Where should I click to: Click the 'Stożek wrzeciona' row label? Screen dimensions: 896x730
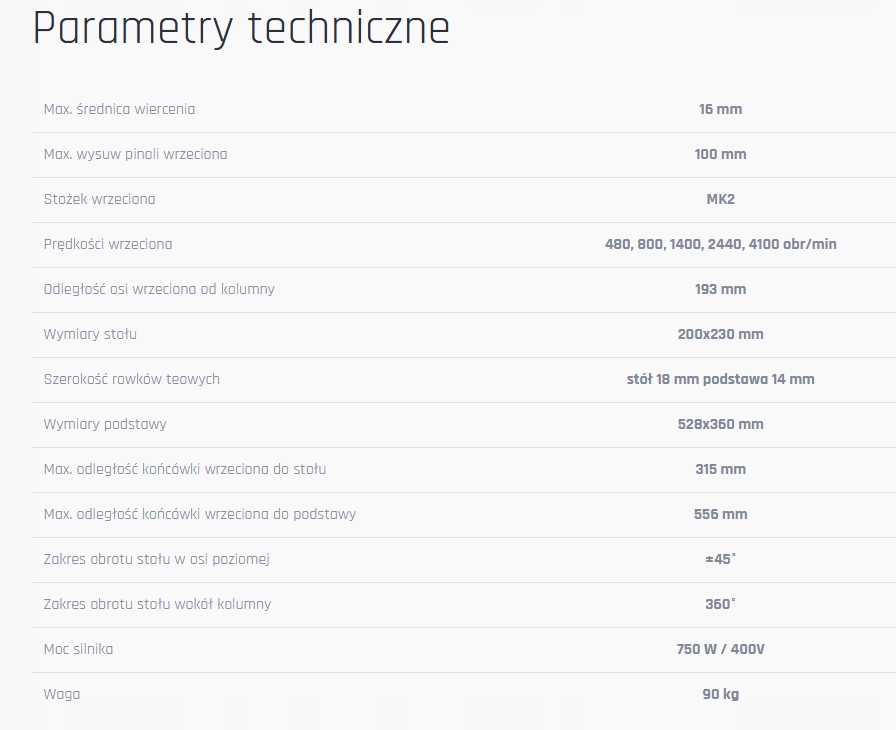coord(99,199)
